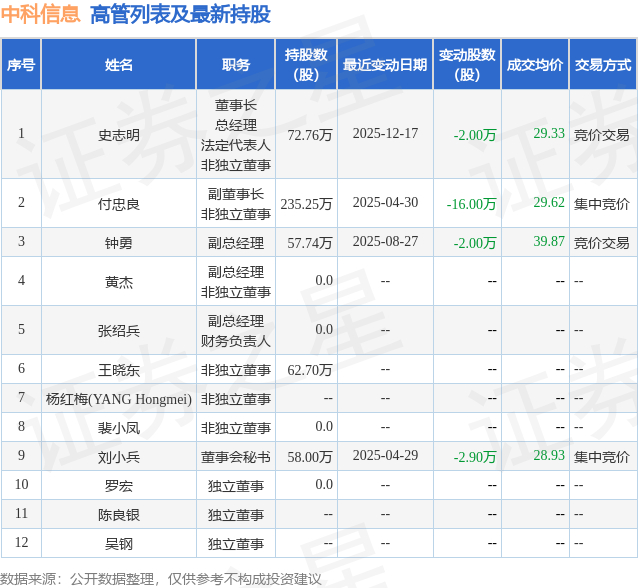Image resolution: width=638 pixels, height=588 pixels.
Task: Click the 最近变动日期 column header
Action: point(385,65)
